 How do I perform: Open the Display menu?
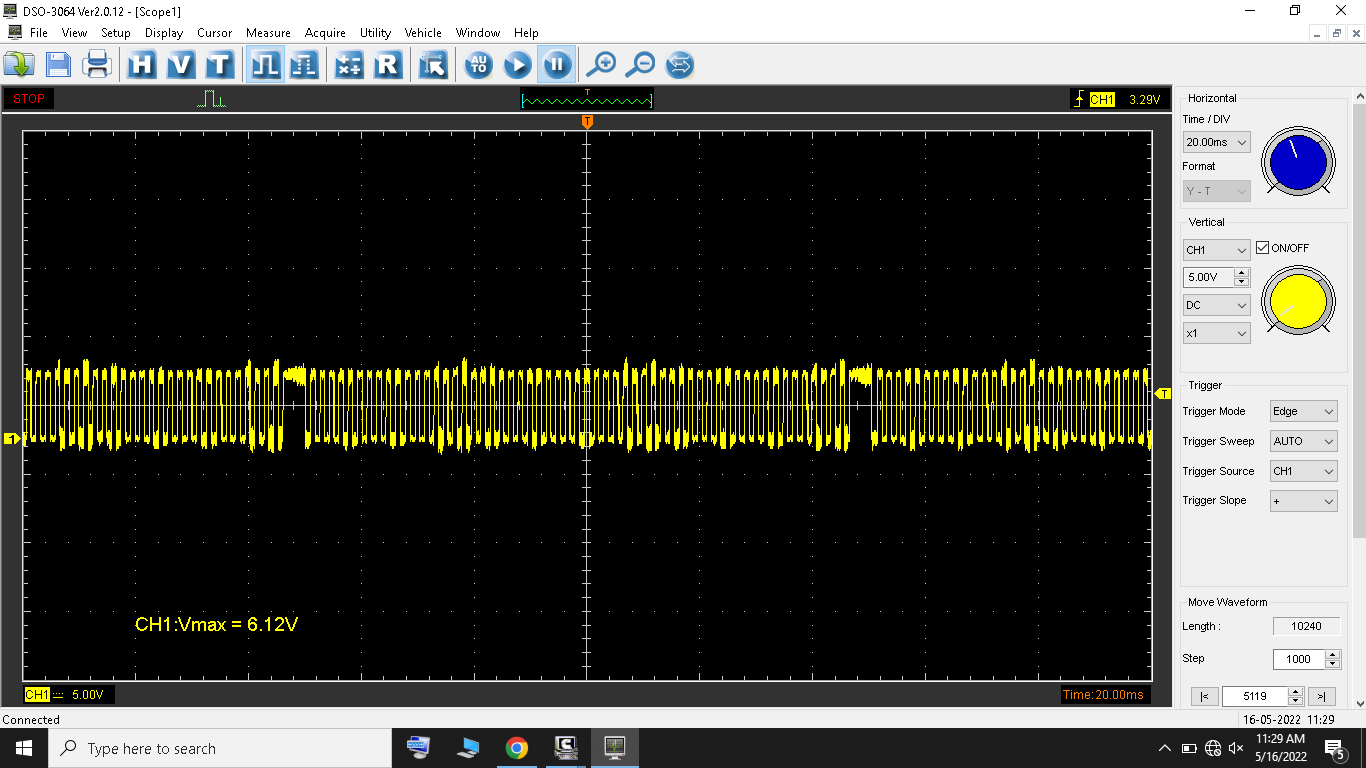point(164,32)
